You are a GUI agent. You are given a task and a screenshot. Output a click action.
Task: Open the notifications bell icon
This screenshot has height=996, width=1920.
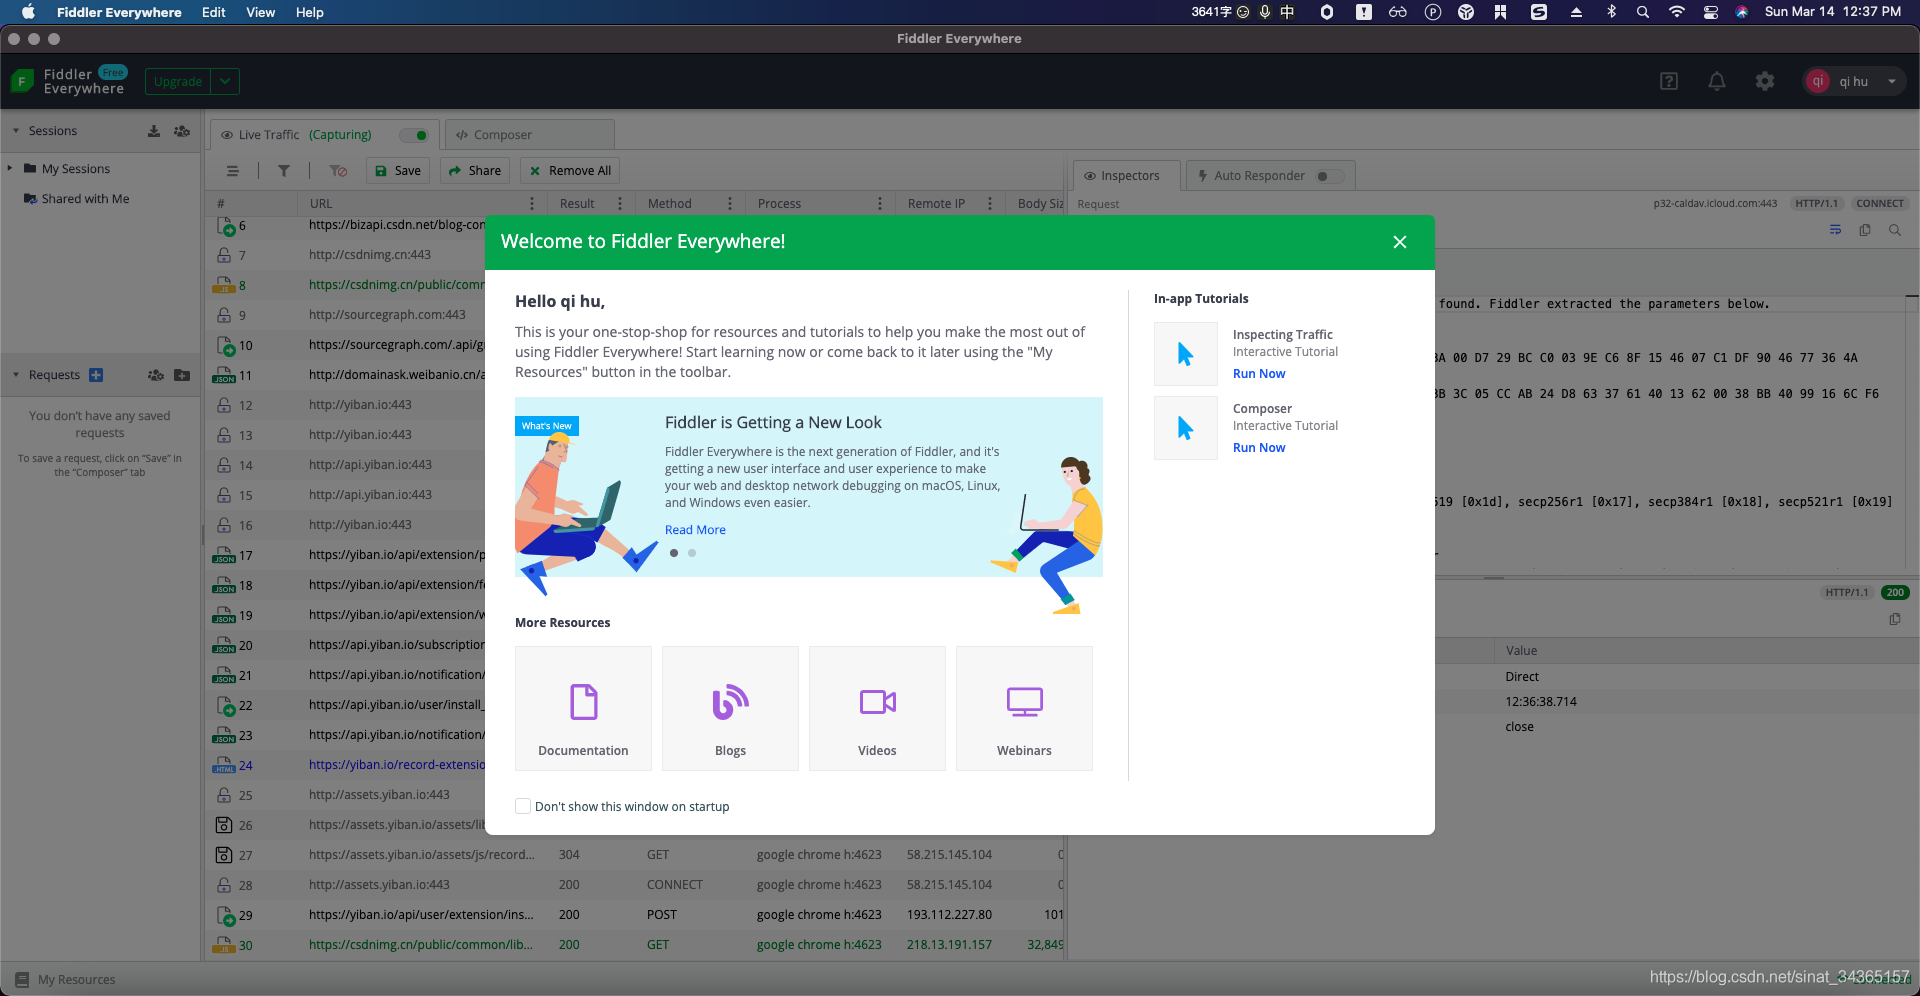pos(1717,82)
